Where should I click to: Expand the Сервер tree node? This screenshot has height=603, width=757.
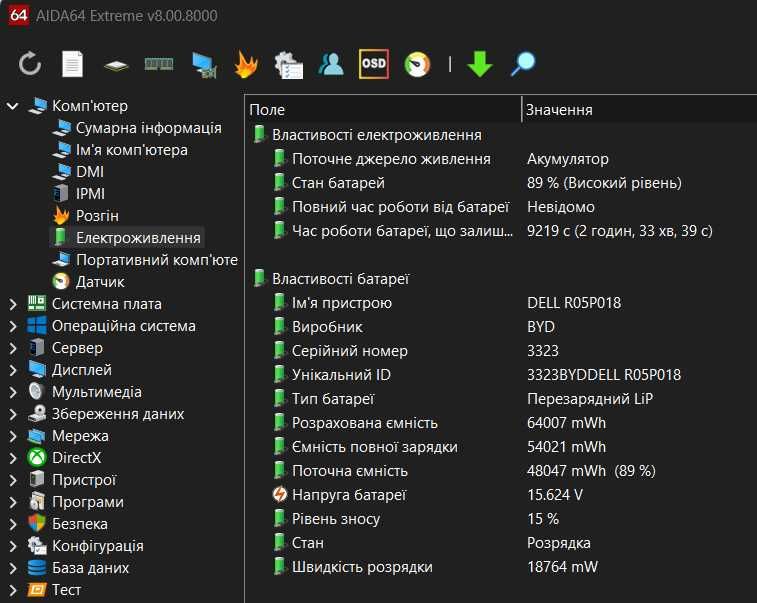pyautogui.click(x=13, y=348)
